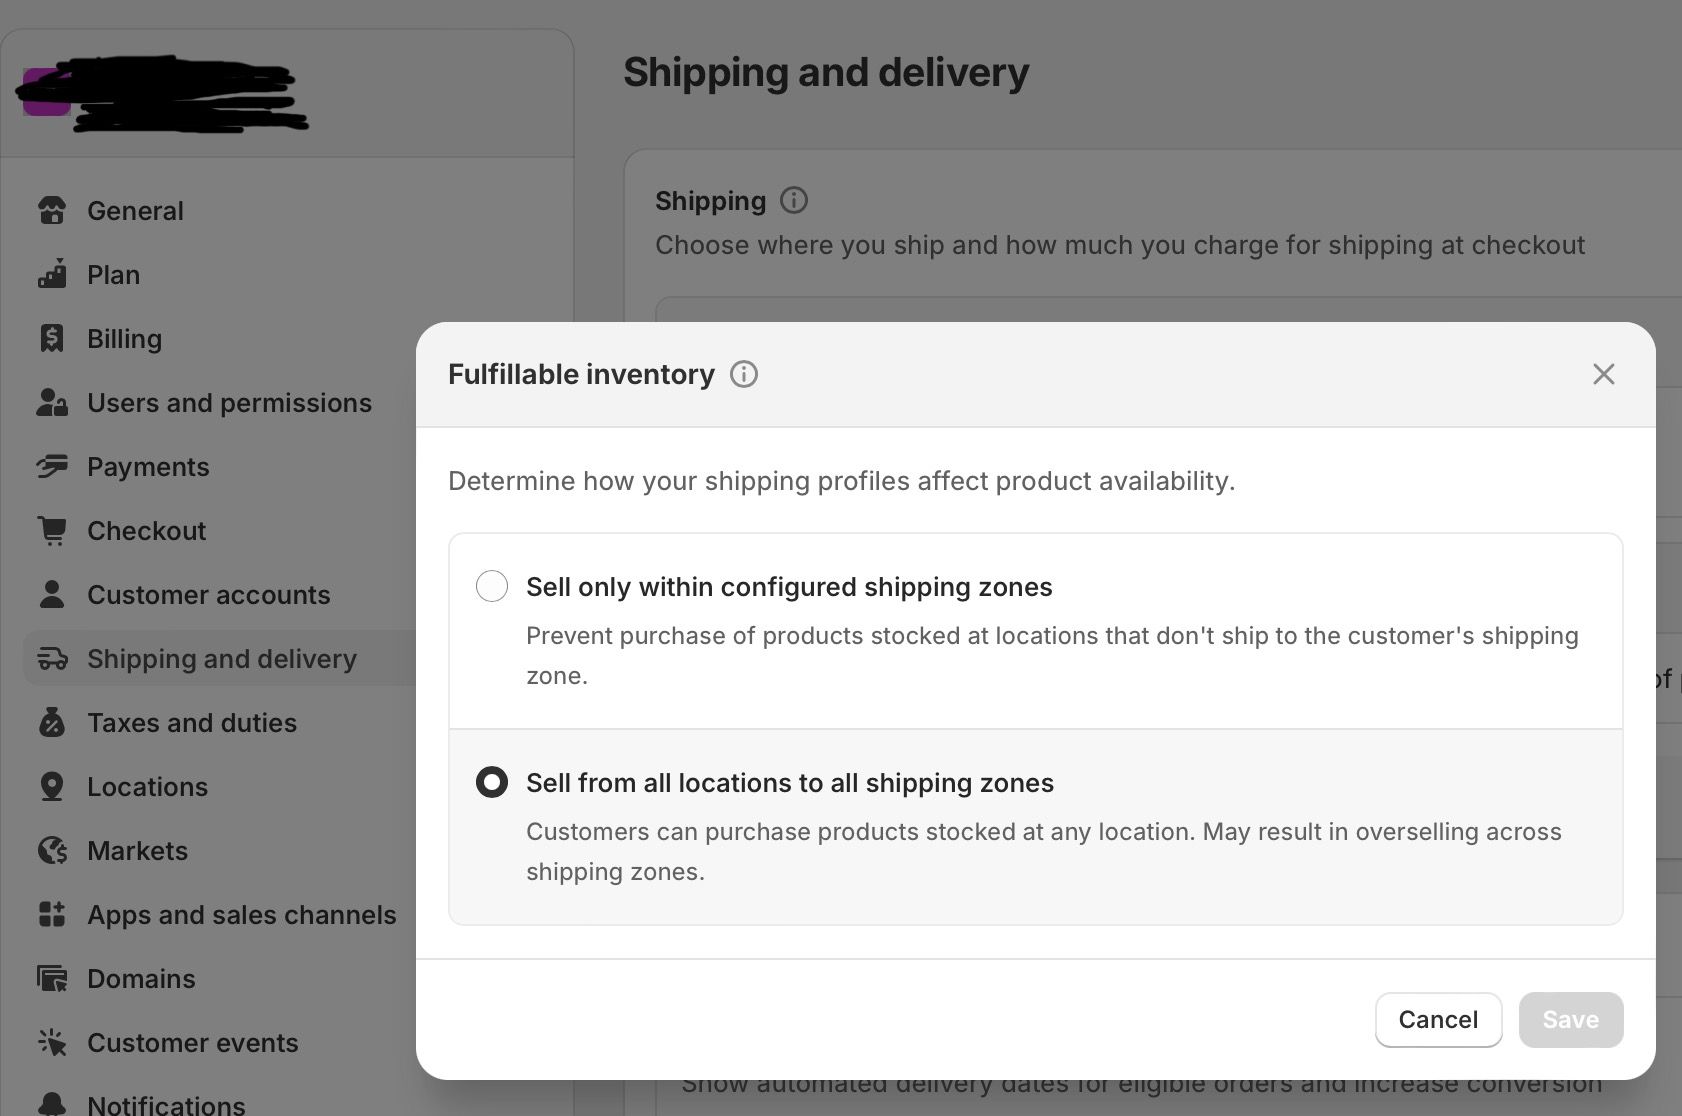The height and width of the screenshot is (1116, 1682).
Task: Click the Taxes and duties bag icon
Action: [x=52, y=723]
